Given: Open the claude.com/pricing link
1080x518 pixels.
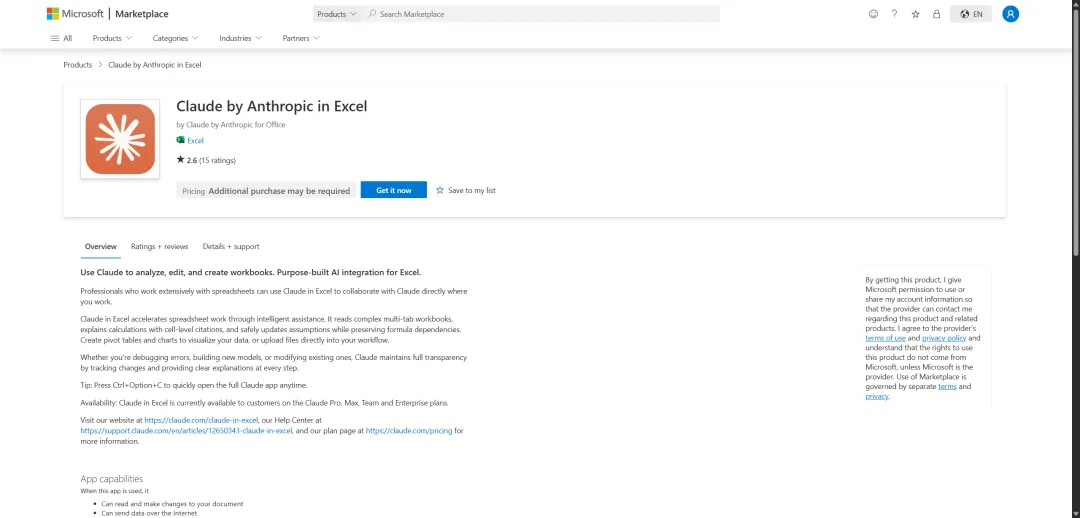Looking at the screenshot, I should (x=408, y=431).
